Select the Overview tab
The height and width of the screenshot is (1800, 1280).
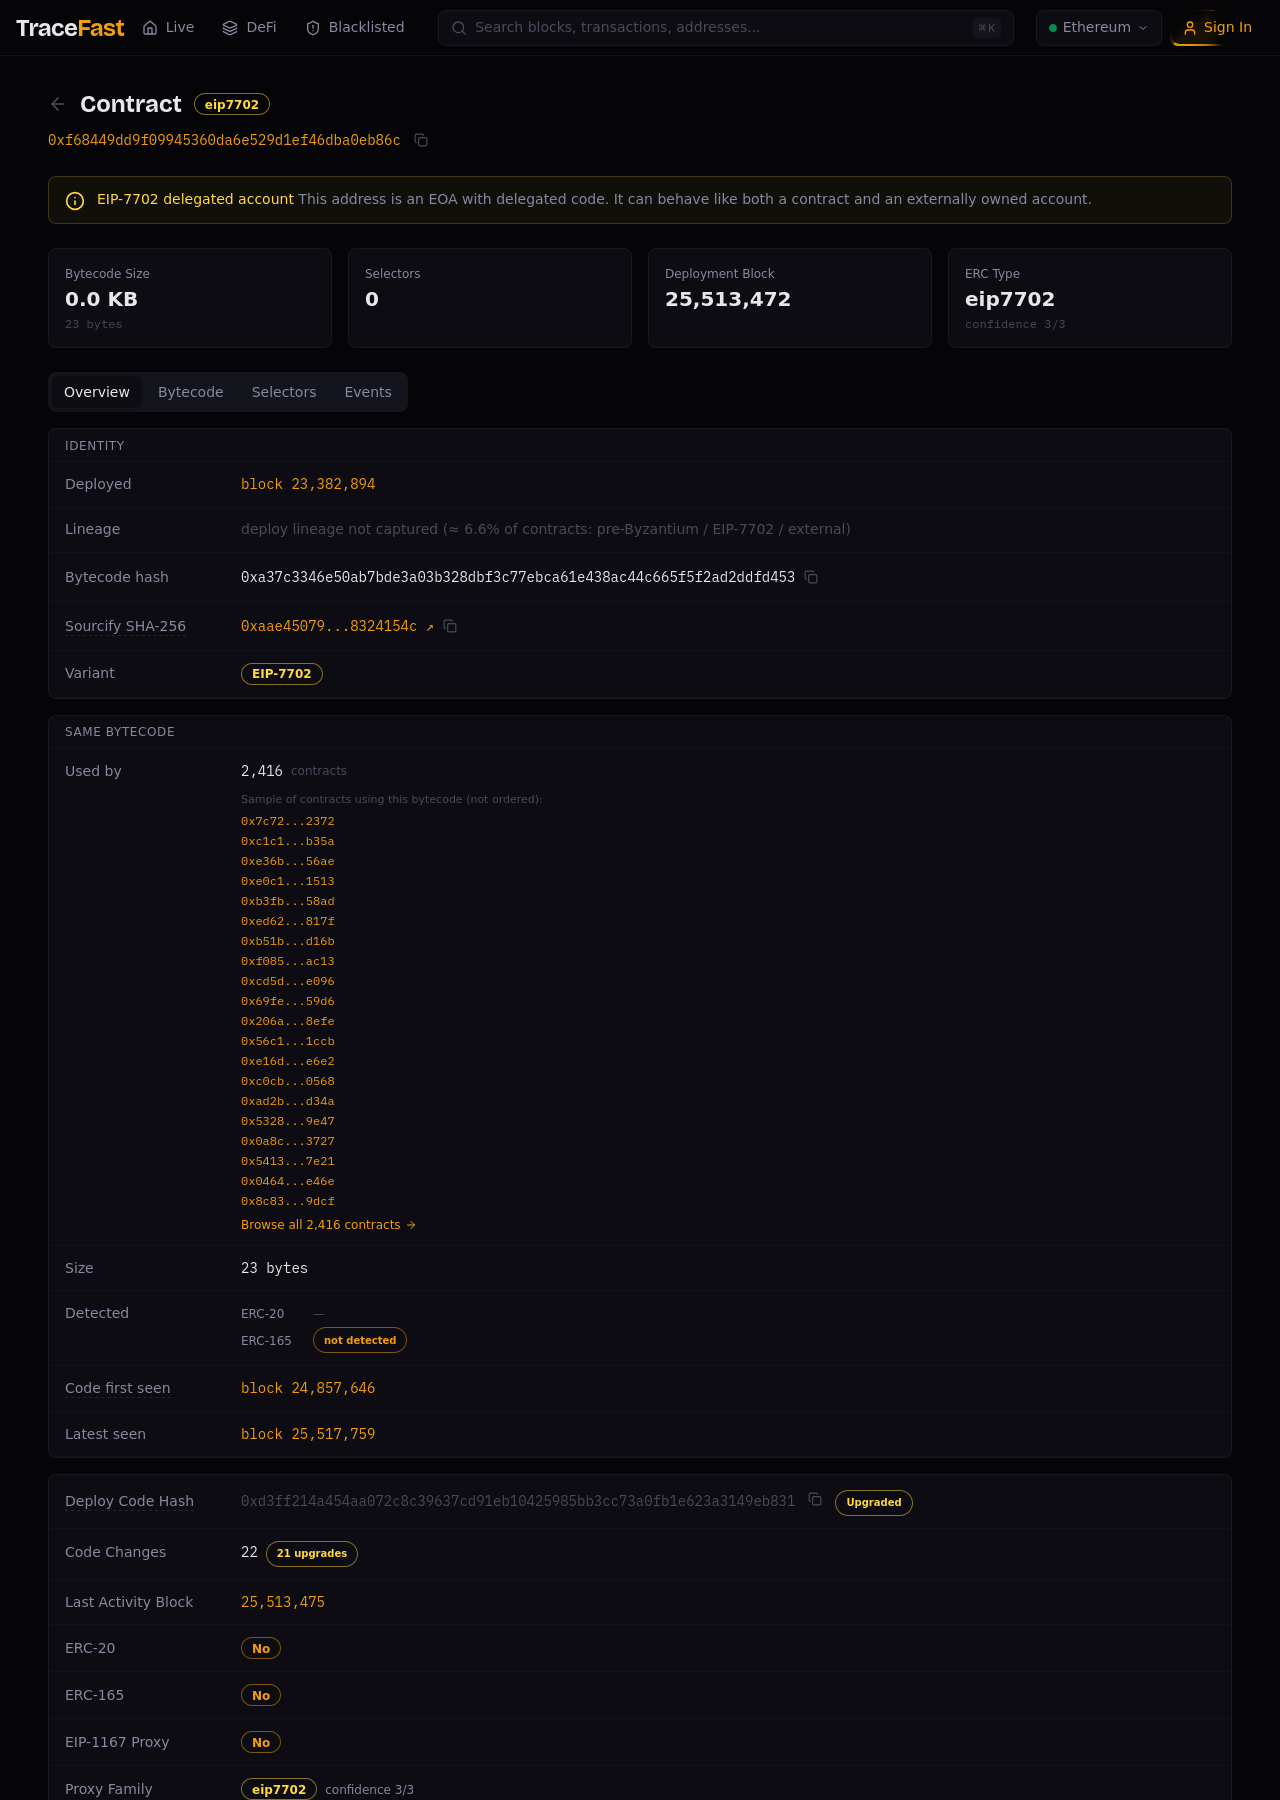pos(97,392)
